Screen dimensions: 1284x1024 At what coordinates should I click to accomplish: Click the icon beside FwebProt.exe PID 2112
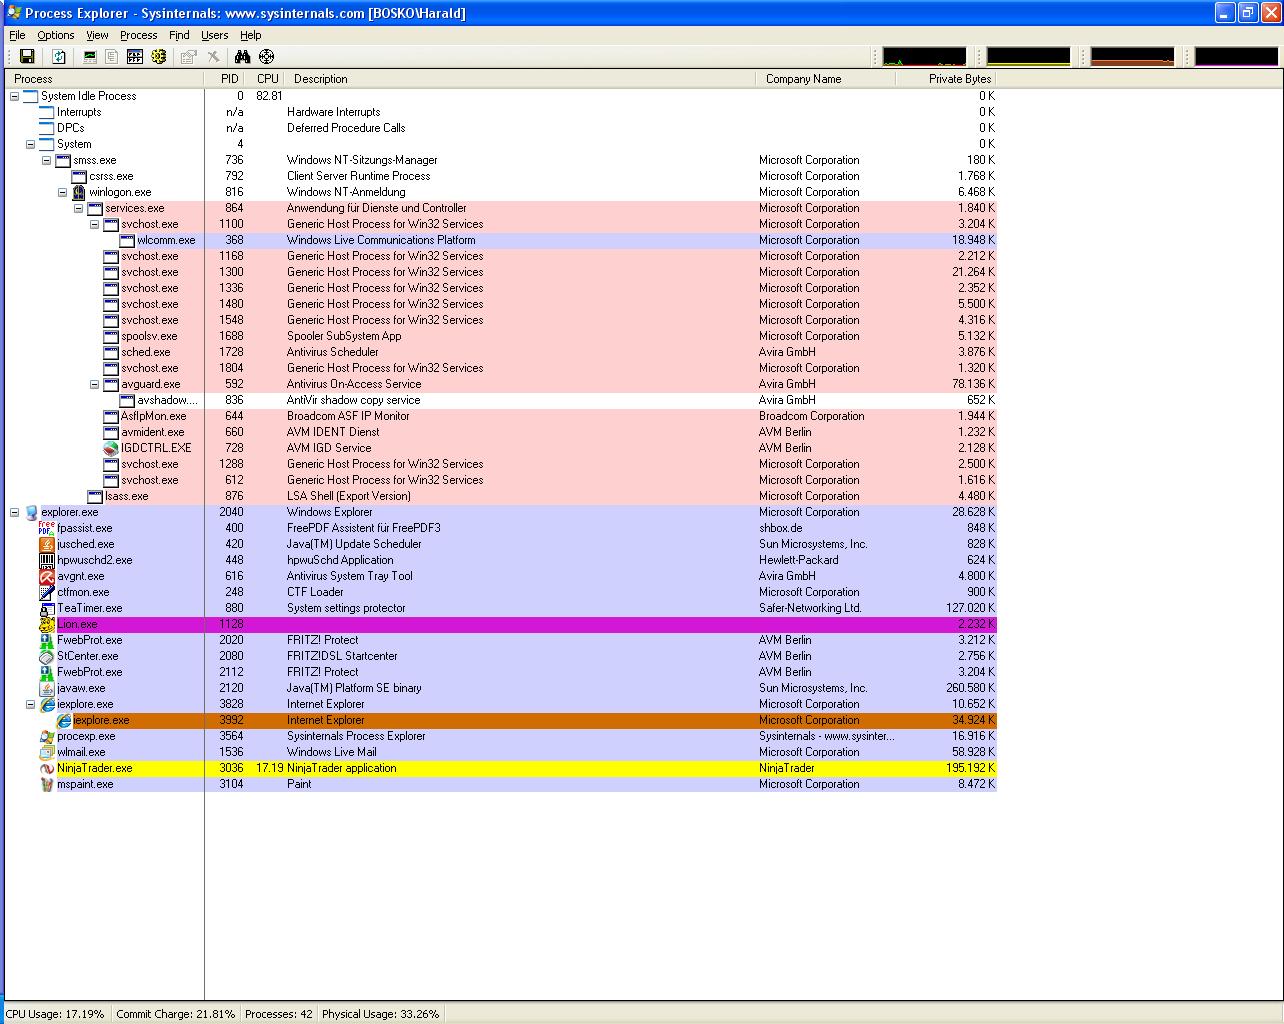(x=46, y=672)
